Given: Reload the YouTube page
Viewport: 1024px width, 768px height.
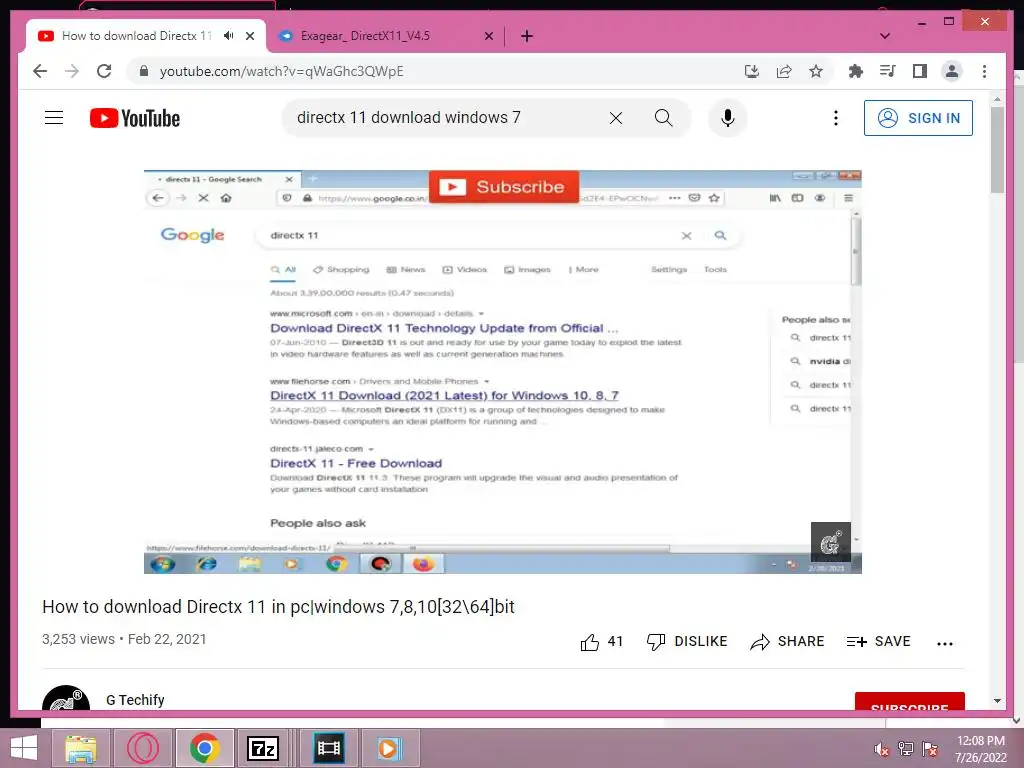Looking at the screenshot, I should click(x=104, y=71).
